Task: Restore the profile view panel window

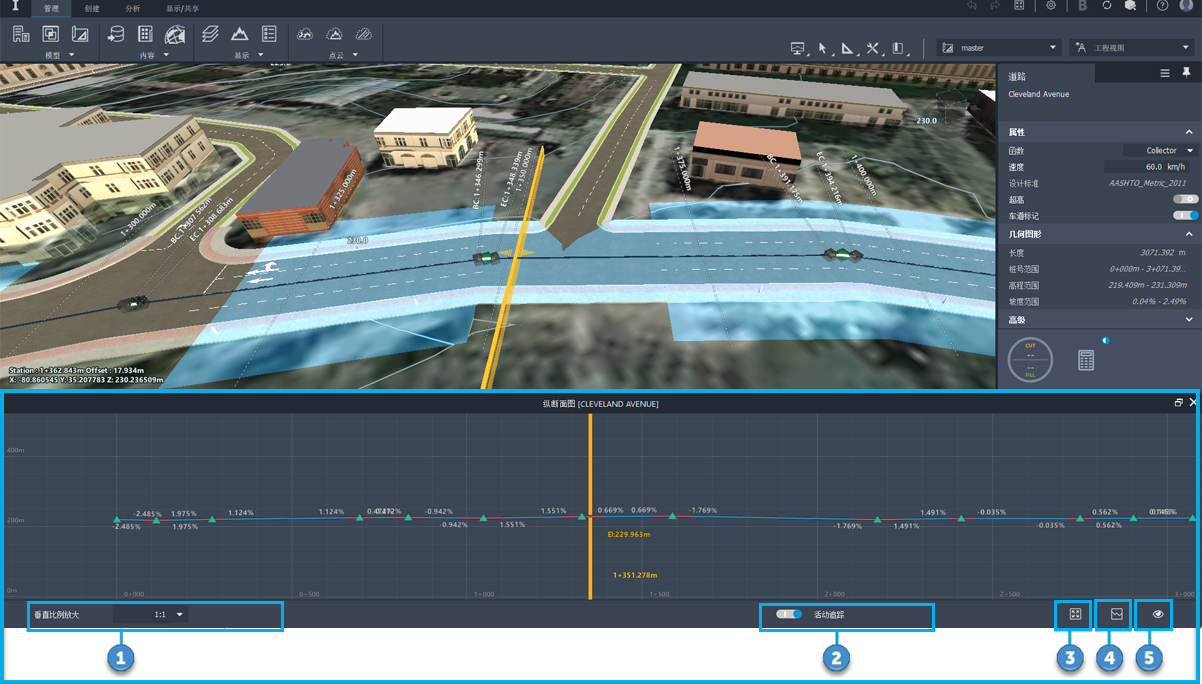Action: coord(1179,402)
